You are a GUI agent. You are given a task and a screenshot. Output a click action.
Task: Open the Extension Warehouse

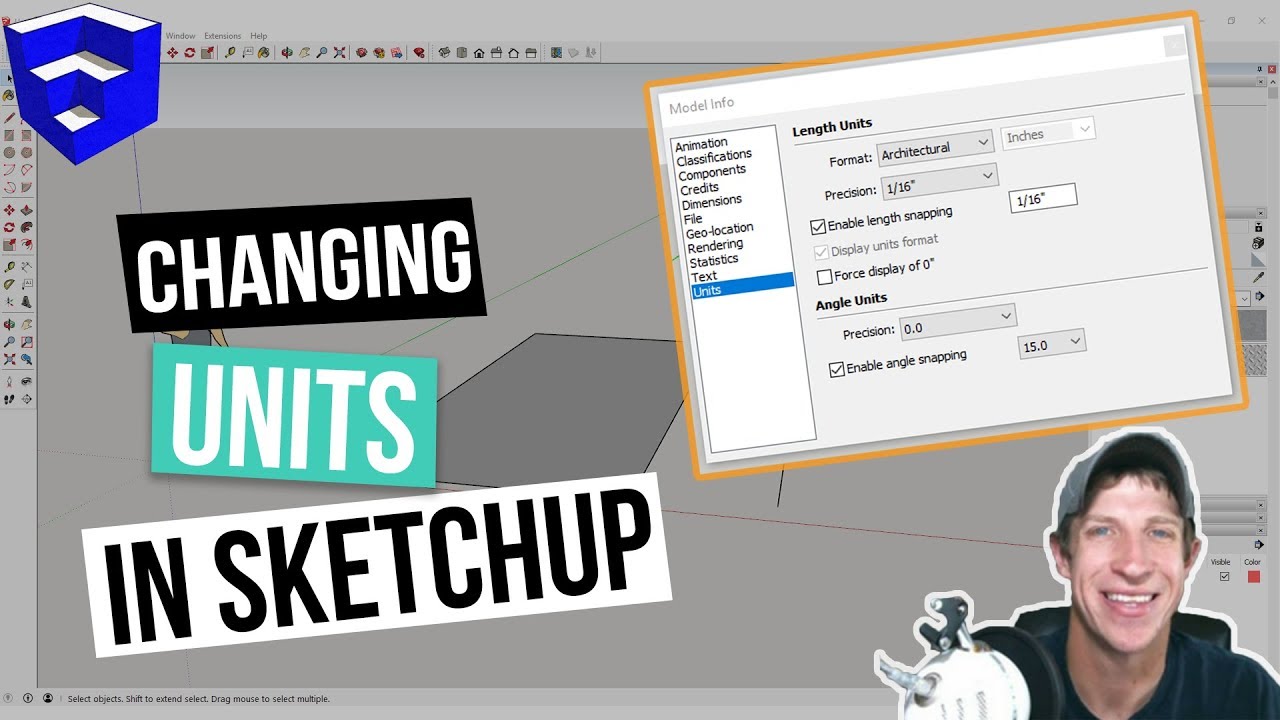coord(379,52)
